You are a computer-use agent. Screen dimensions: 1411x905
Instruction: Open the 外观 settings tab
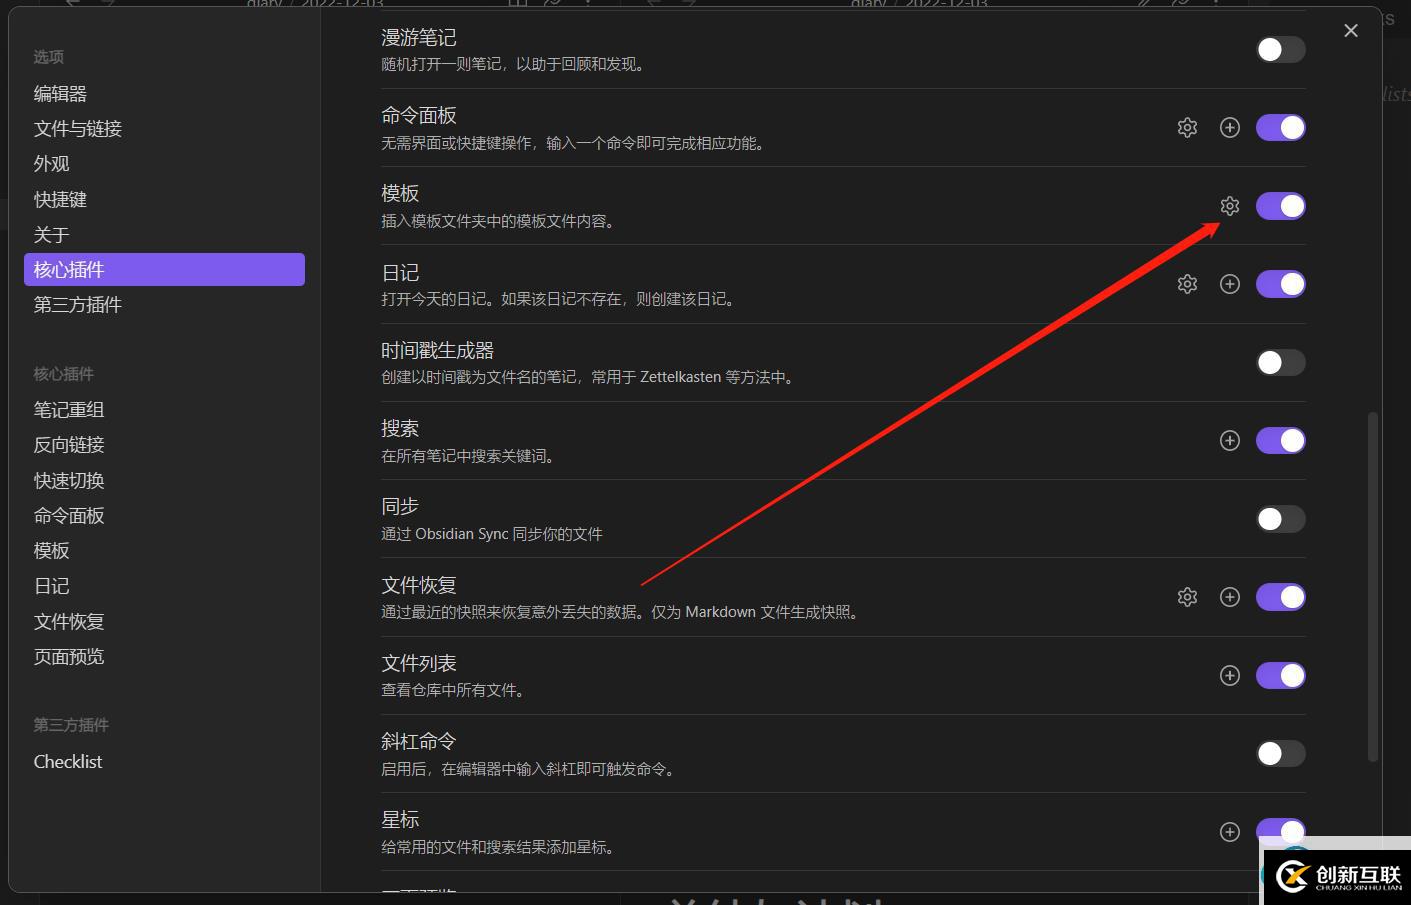(x=164, y=164)
